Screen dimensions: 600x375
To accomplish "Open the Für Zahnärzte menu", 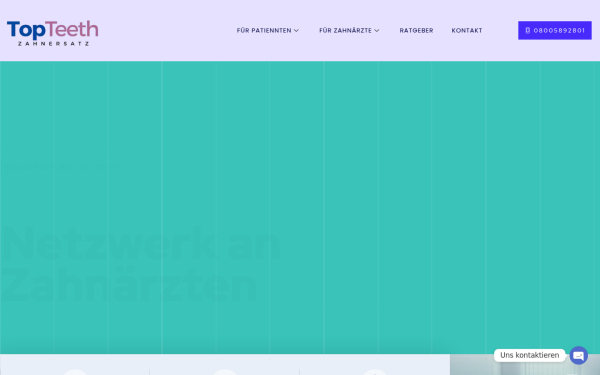I will click(x=345, y=31).
